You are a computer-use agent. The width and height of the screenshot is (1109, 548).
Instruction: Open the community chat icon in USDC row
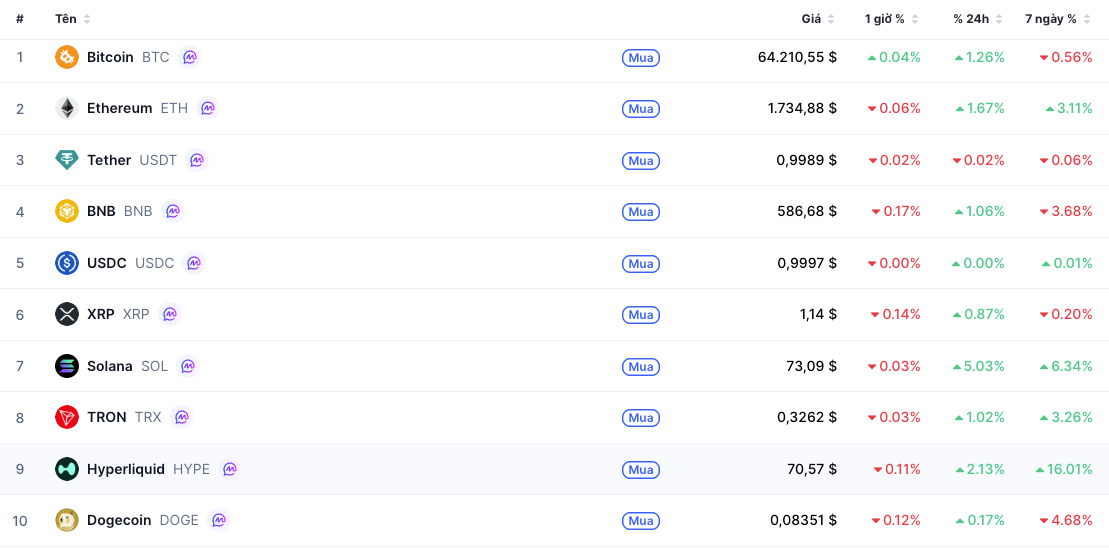click(x=194, y=263)
